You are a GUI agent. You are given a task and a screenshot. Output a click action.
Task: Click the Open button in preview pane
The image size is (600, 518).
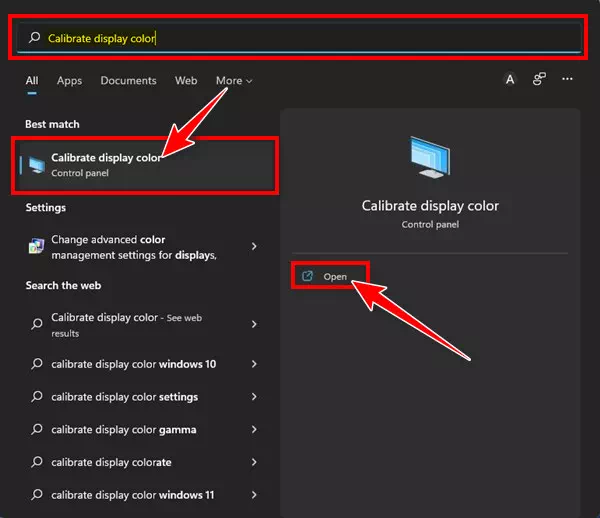click(x=329, y=276)
